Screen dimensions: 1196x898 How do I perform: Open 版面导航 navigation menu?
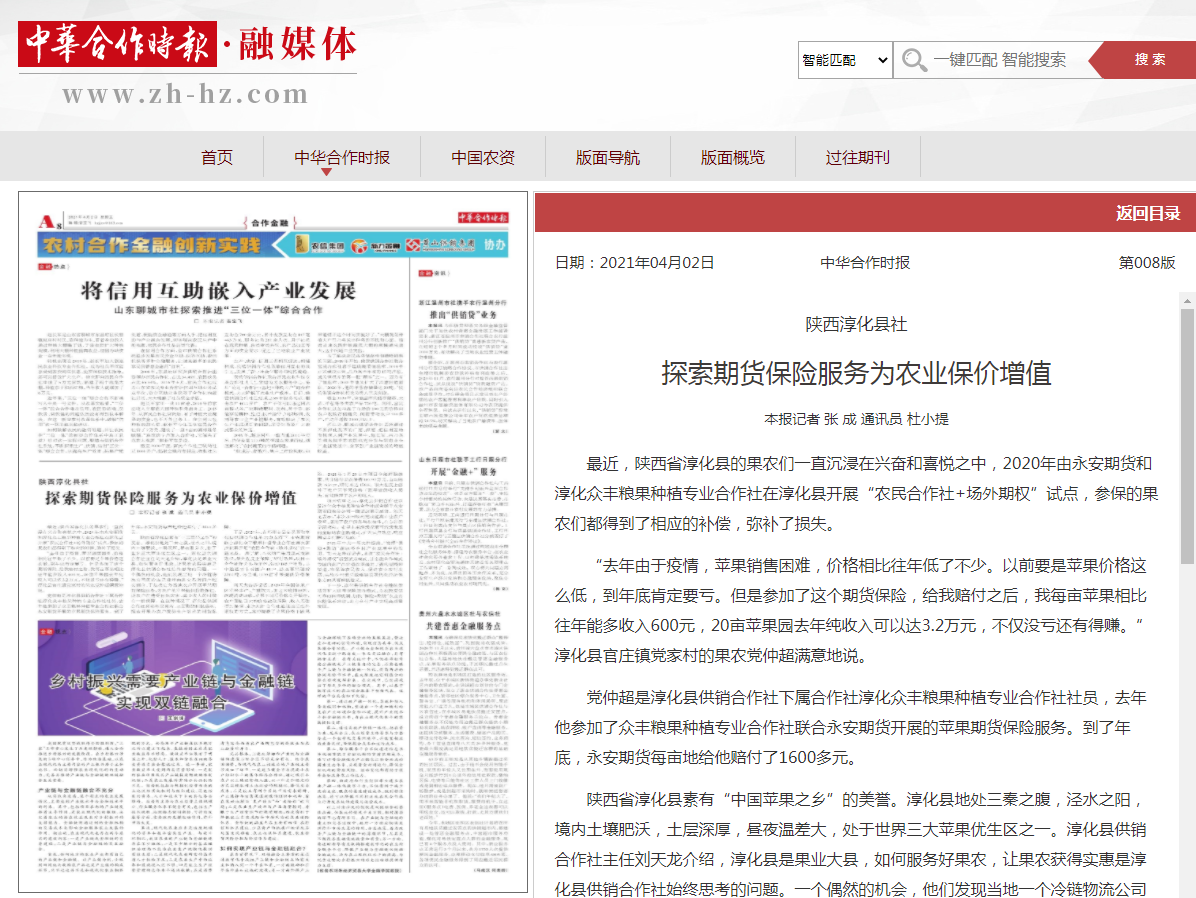click(608, 157)
